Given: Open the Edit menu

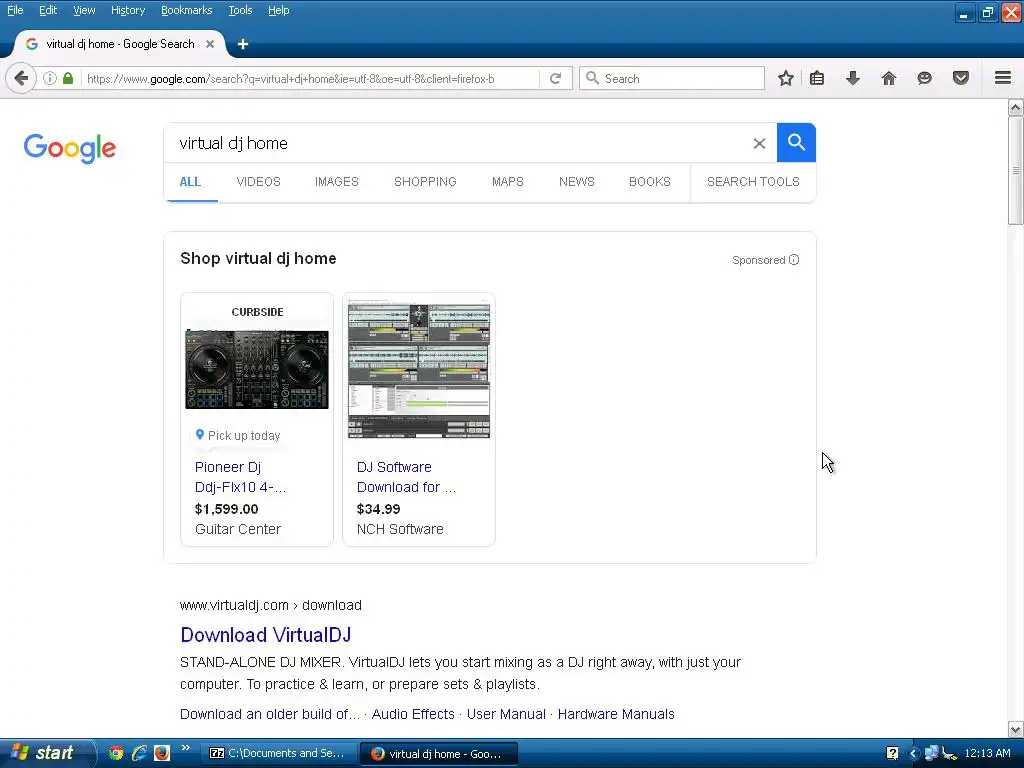Looking at the screenshot, I should 48,10.
